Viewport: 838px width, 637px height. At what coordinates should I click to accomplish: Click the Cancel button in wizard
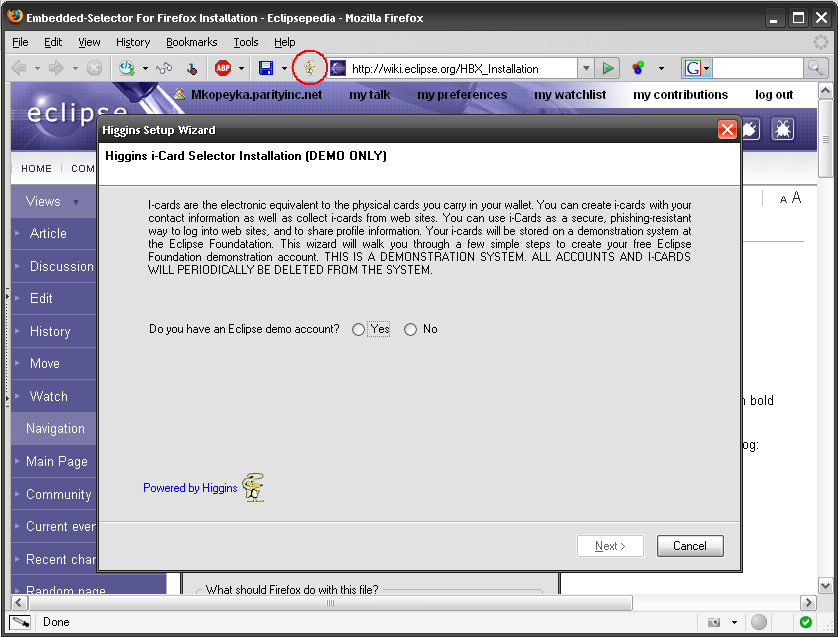coord(690,546)
